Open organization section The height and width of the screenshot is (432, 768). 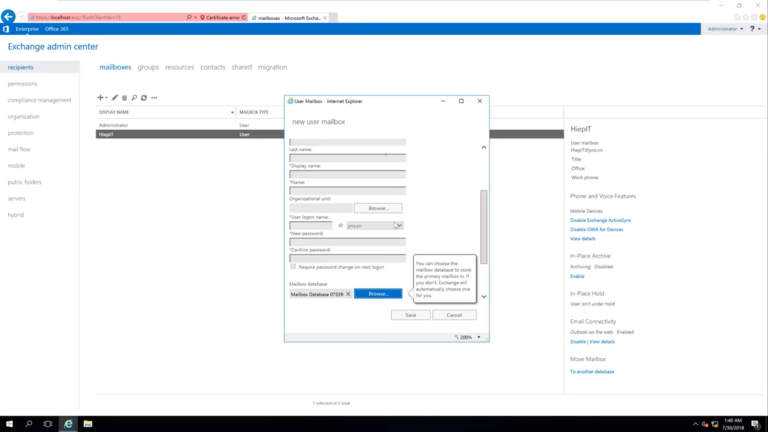point(23,117)
